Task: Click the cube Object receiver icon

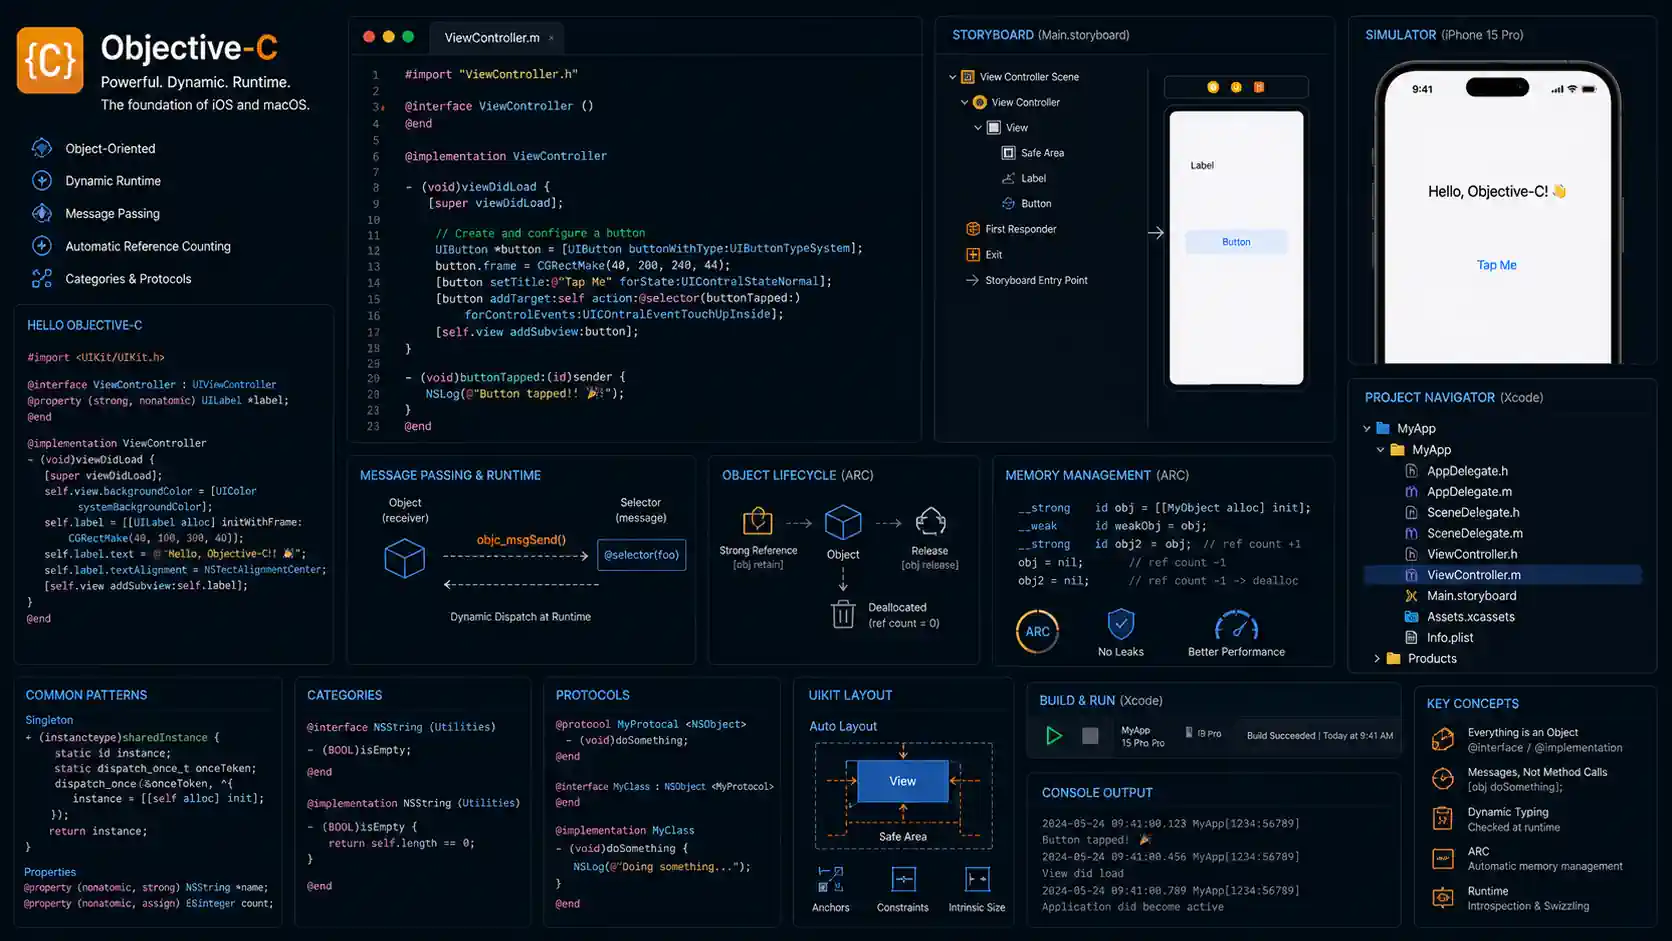Action: pyautogui.click(x=405, y=558)
